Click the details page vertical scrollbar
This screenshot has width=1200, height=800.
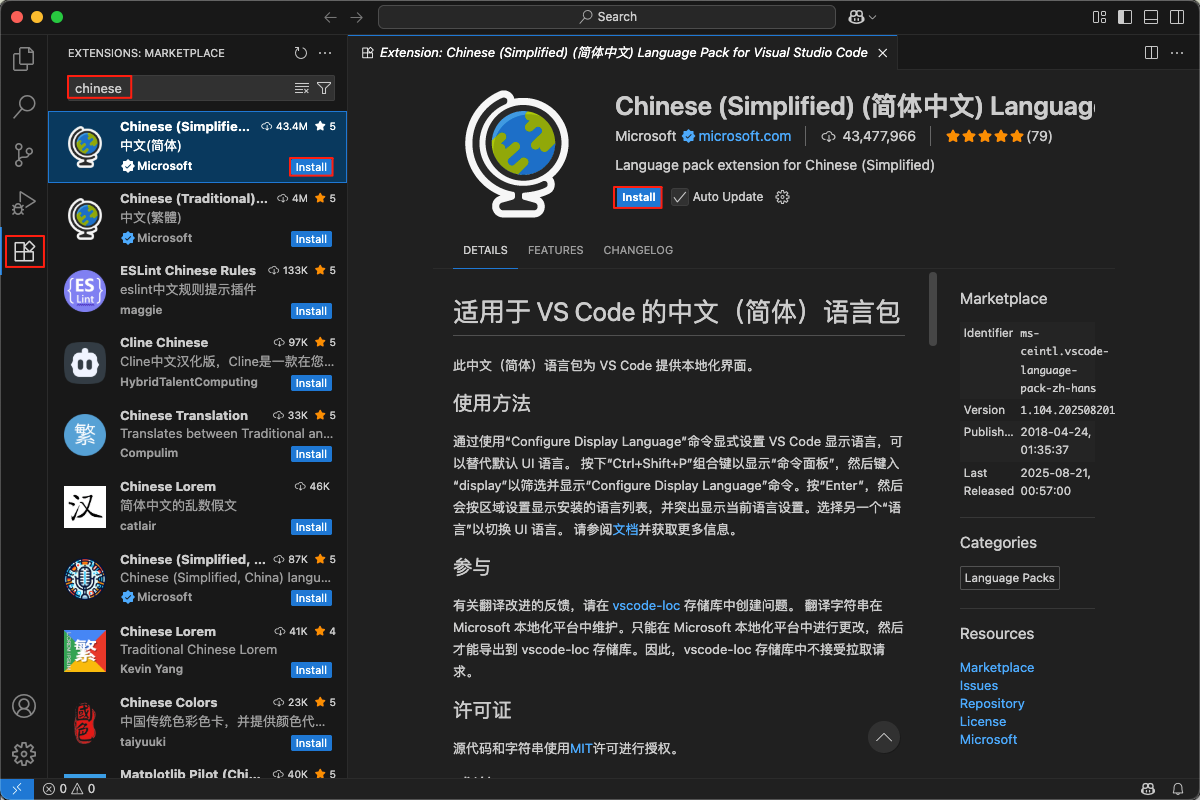point(933,310)
